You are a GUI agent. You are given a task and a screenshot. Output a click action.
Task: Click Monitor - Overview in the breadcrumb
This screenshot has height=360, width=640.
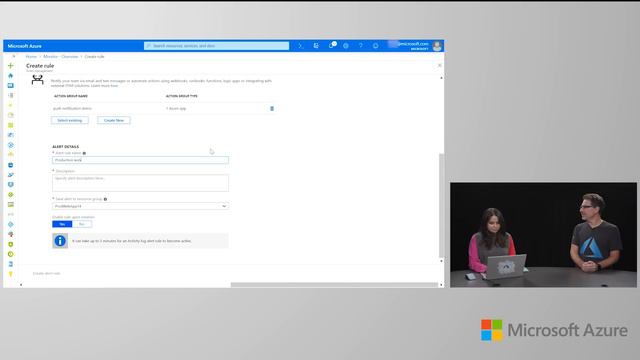tap(61, 56)
